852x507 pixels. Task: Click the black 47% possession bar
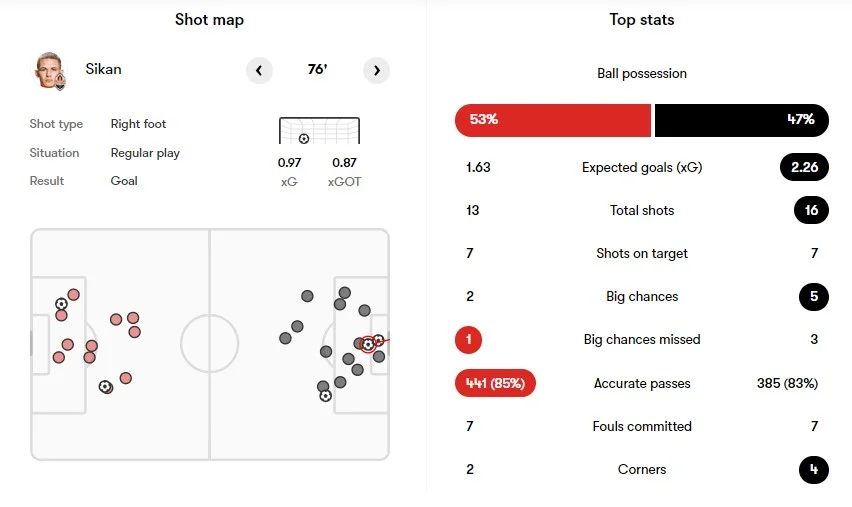740,120
